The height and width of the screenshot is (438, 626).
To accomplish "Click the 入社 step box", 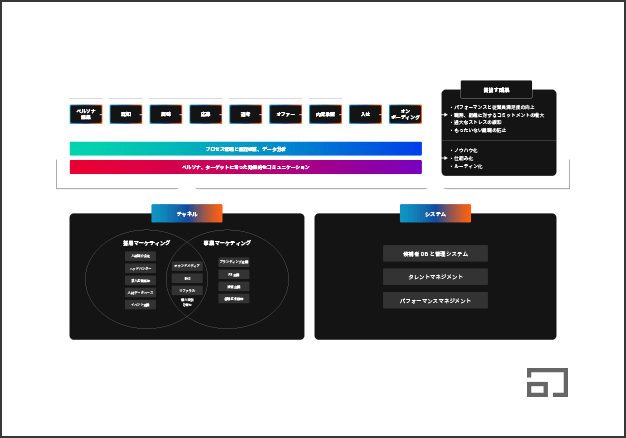I will point(365,114).
